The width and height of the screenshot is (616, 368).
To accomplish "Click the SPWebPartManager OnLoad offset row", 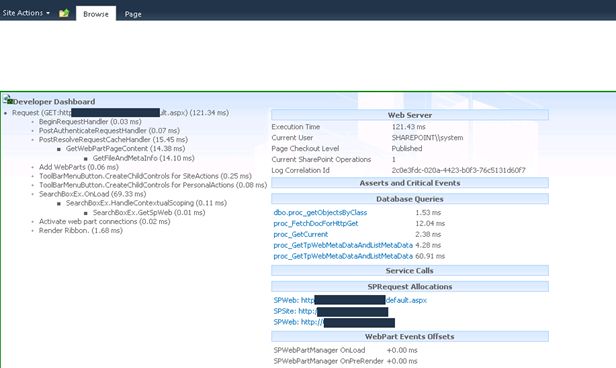I will pyautogui.click(x=345, y=350).
